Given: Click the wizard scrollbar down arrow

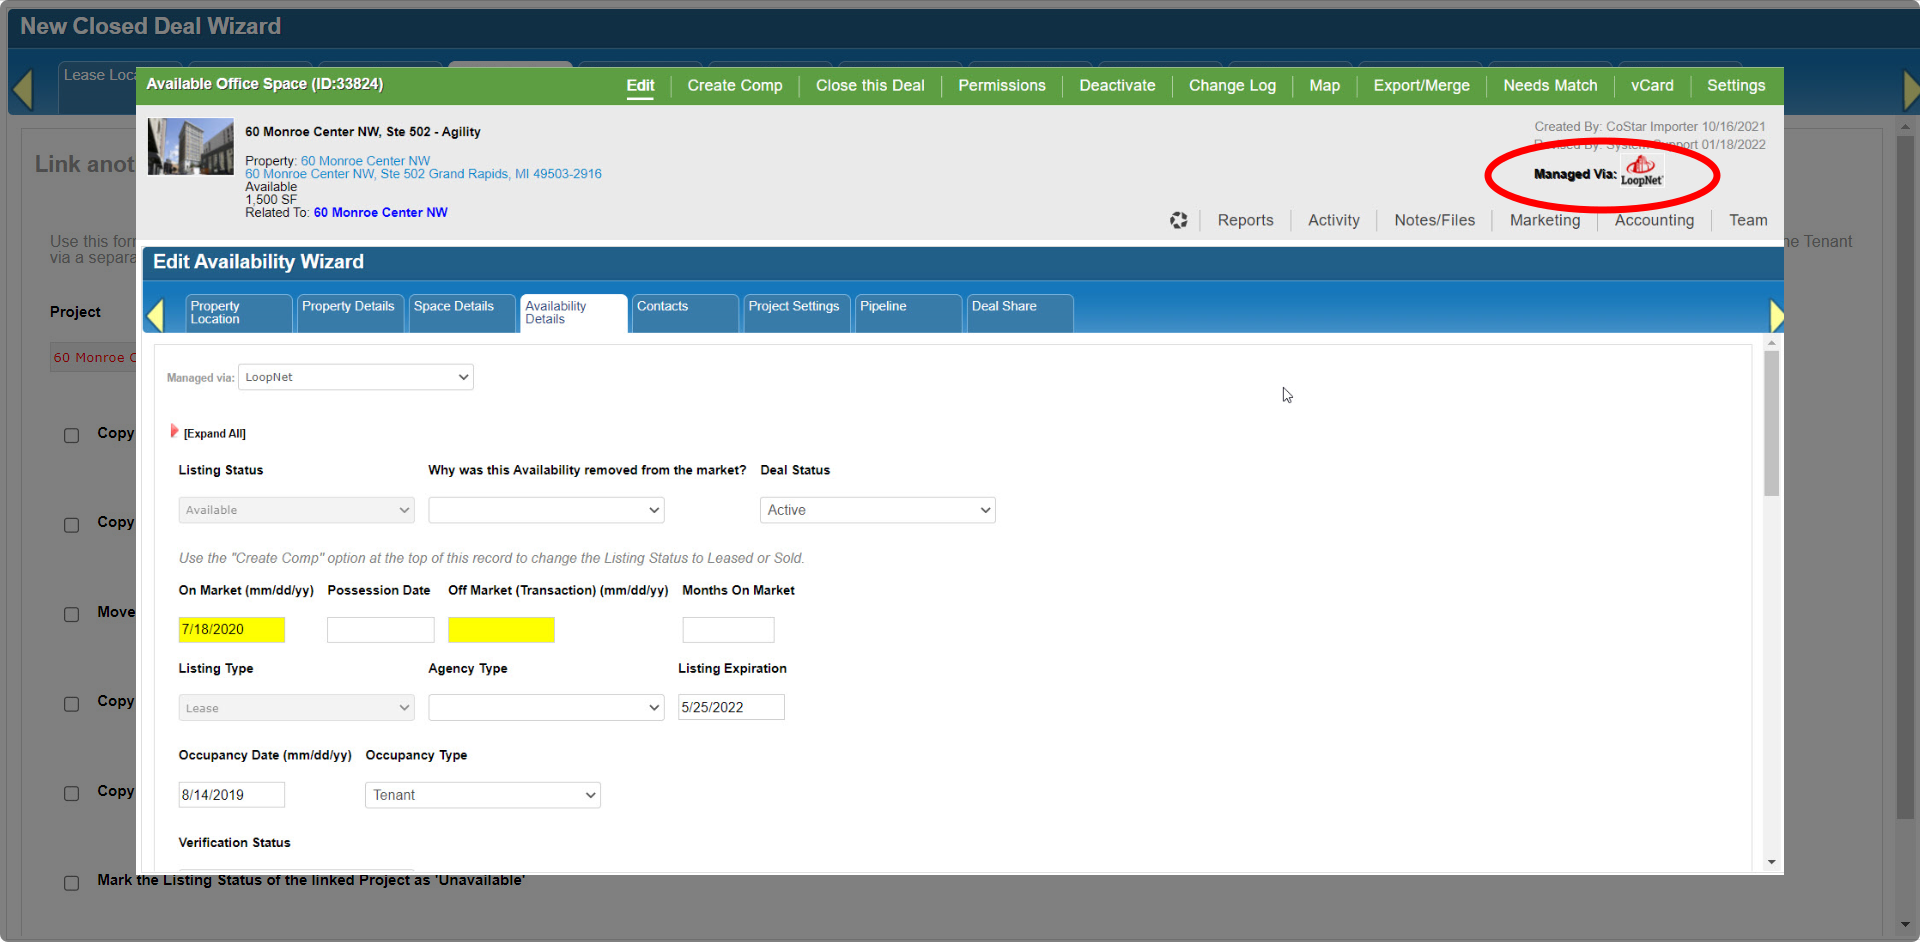Looking at the screenshot, I should [x=1772, y=862].
